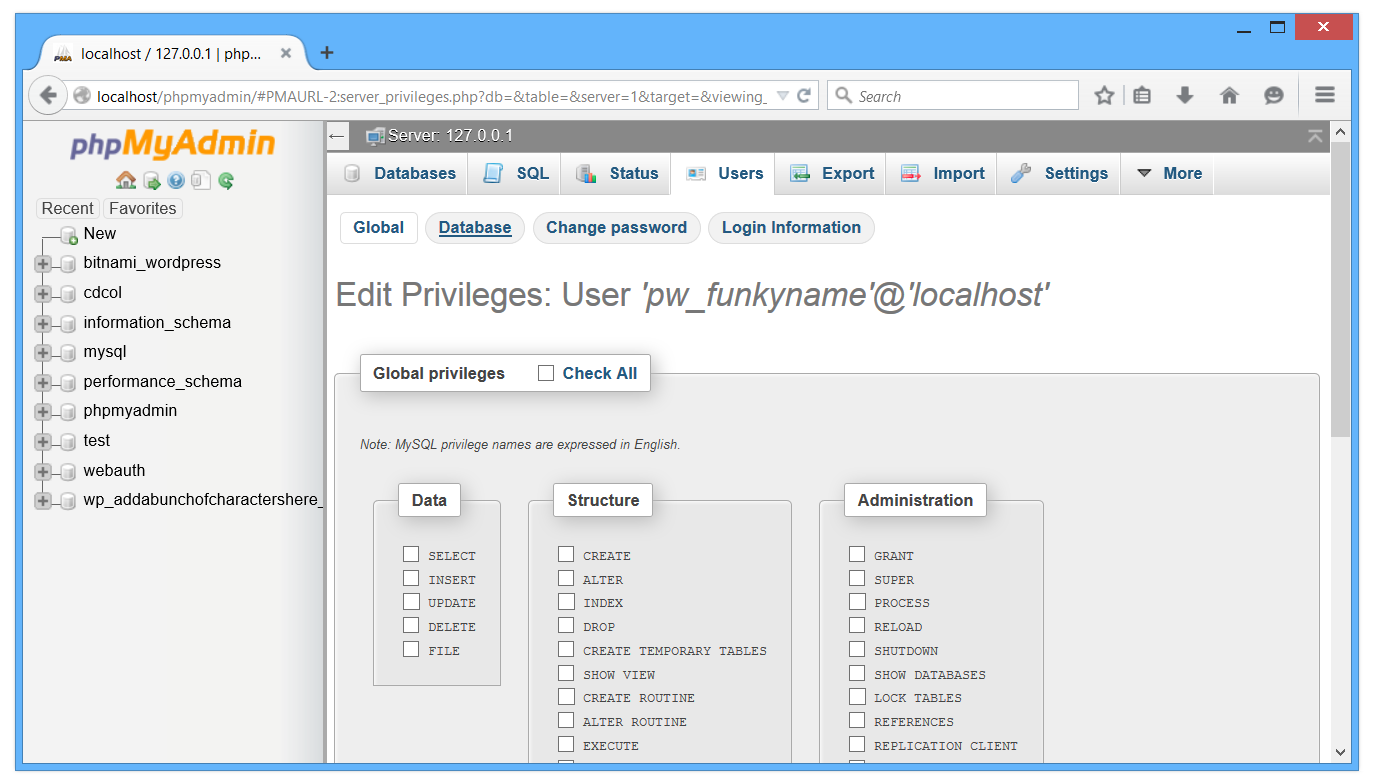The image size is (1373, 783).
Task: Click the phpMyAdmin home icon
Action: pos(125,181)
